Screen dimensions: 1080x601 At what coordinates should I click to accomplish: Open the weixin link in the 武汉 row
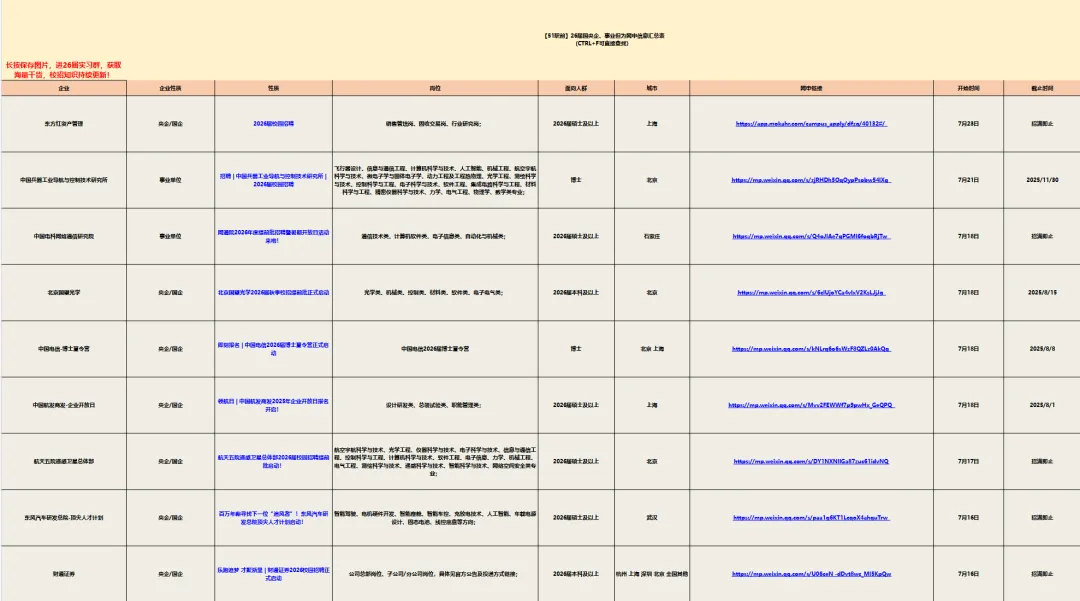click(x=811, y=518)
